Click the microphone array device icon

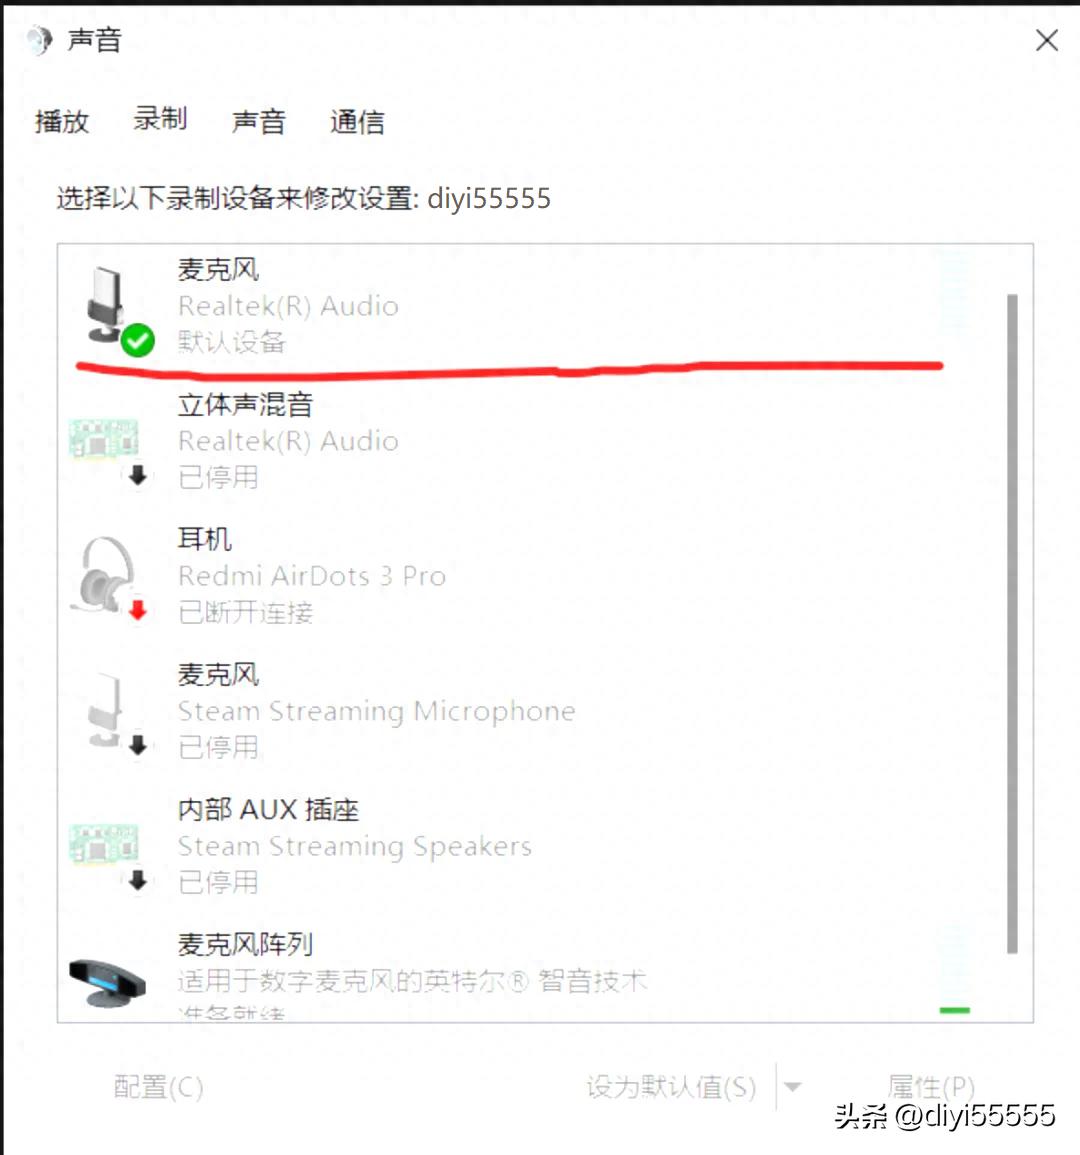108,982
